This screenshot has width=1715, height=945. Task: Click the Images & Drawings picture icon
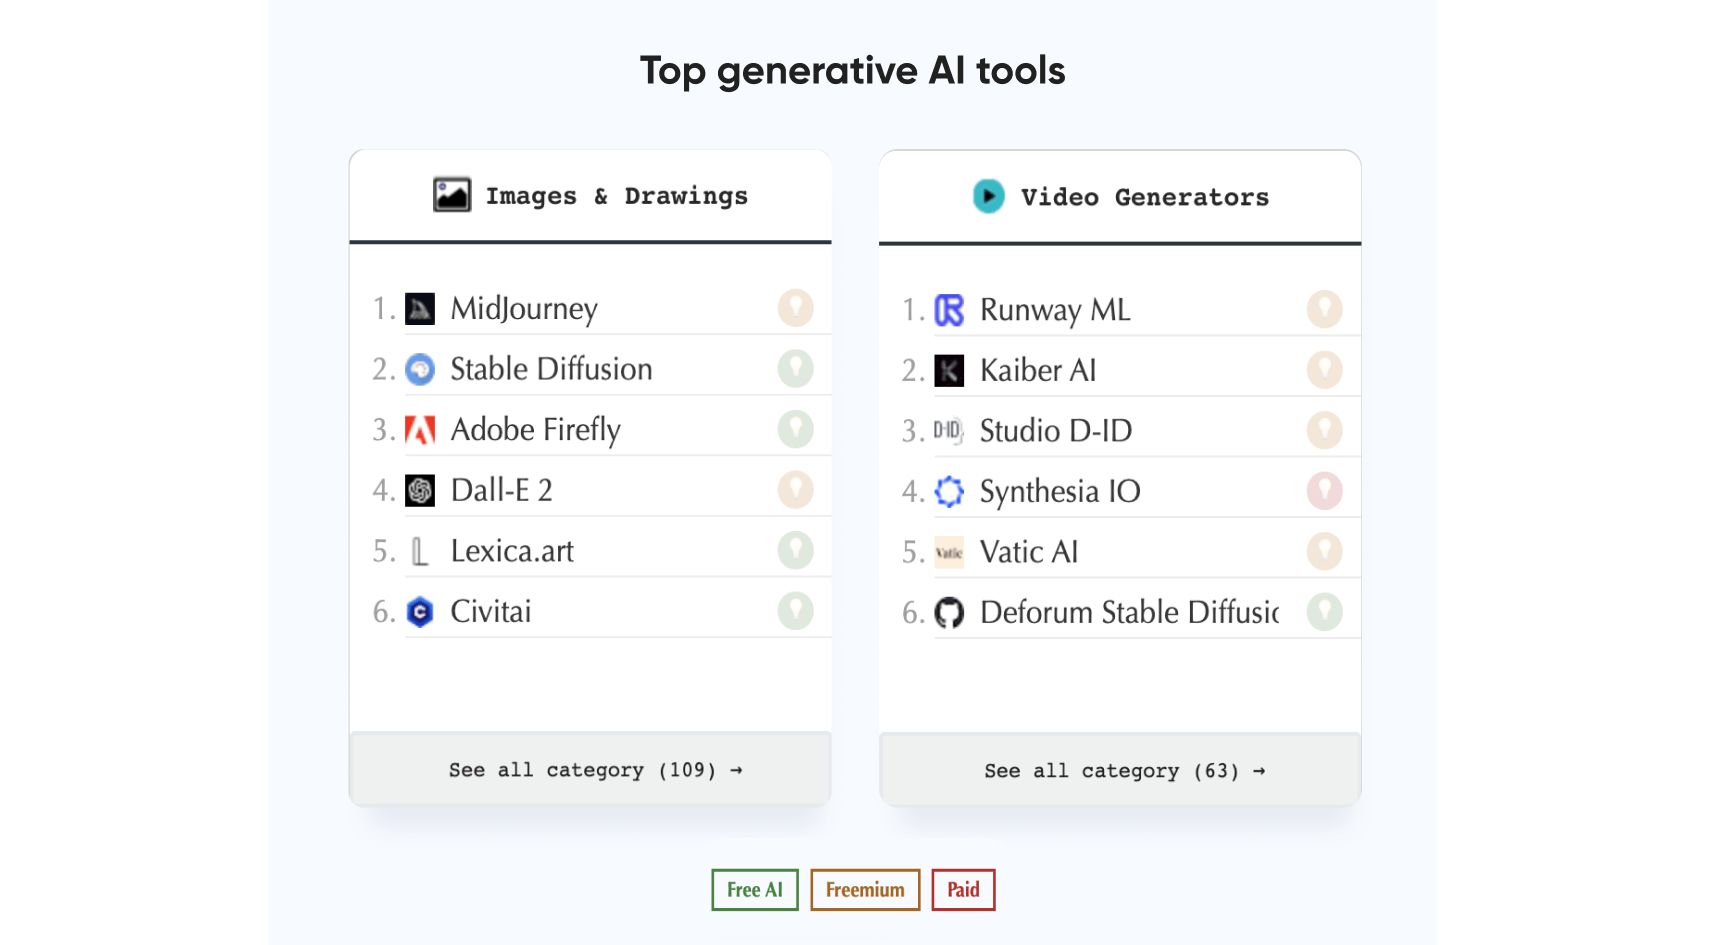pyautogui.click(x=452, y=195)
